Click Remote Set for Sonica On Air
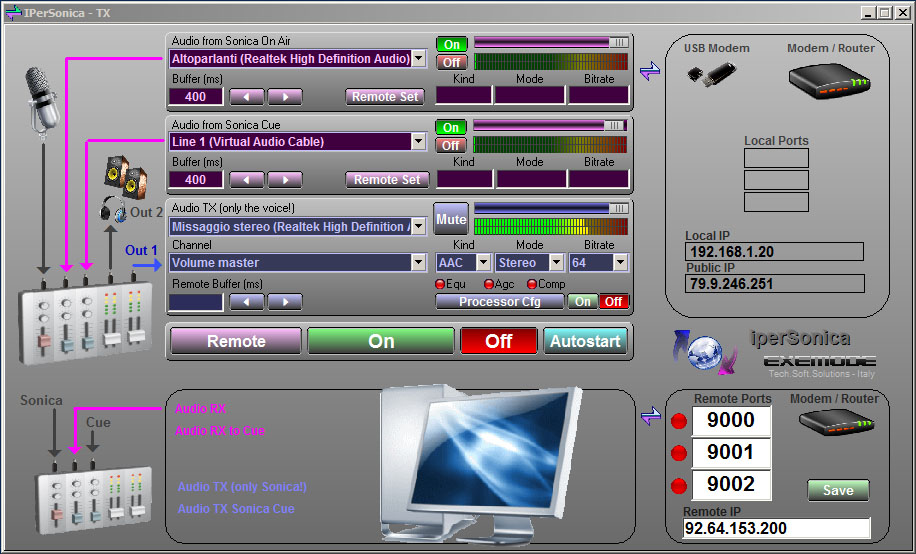This screenshot has height=554, width=916. click(x=385, y=97)
